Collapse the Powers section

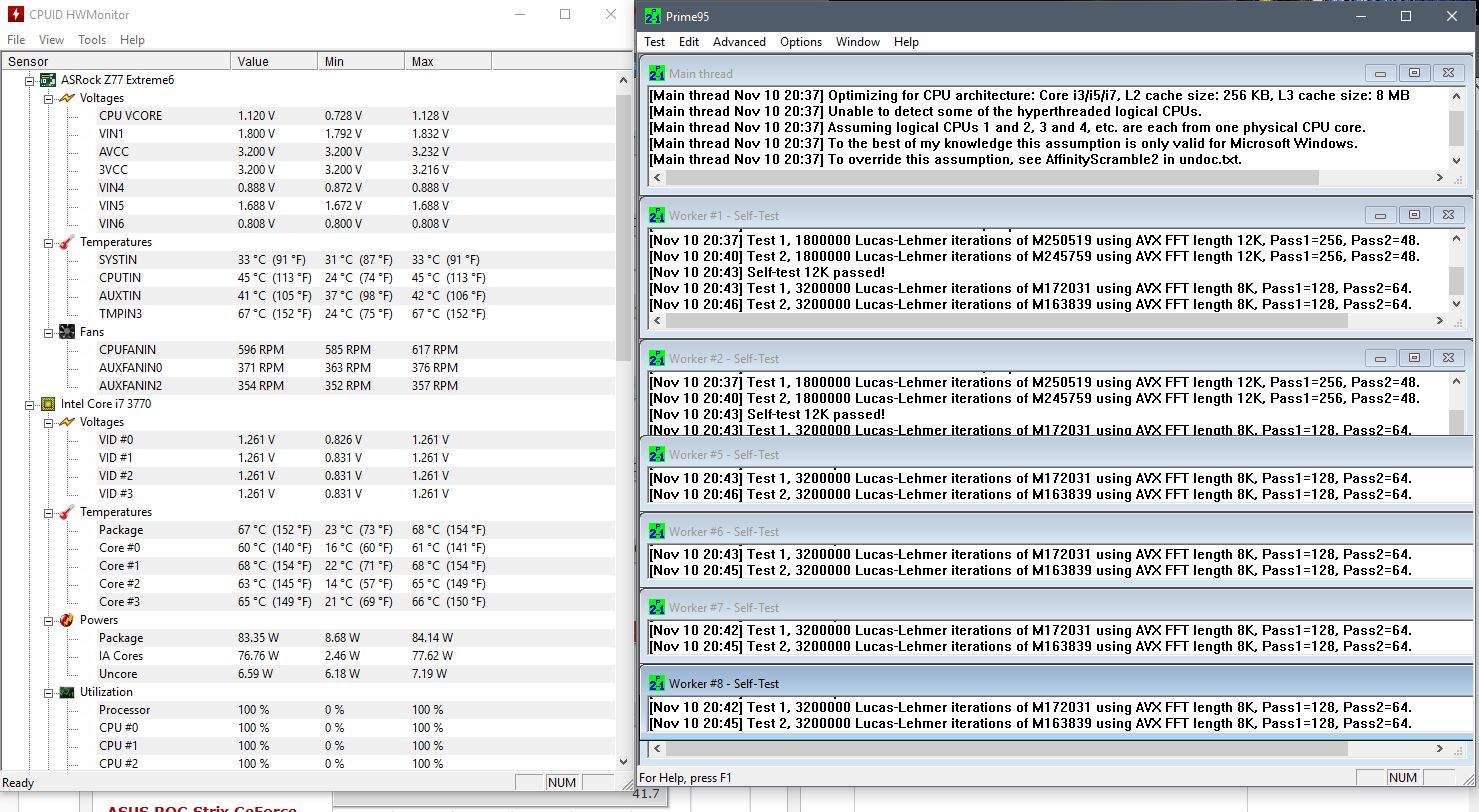pyautogui.click(x=47, y=620)
